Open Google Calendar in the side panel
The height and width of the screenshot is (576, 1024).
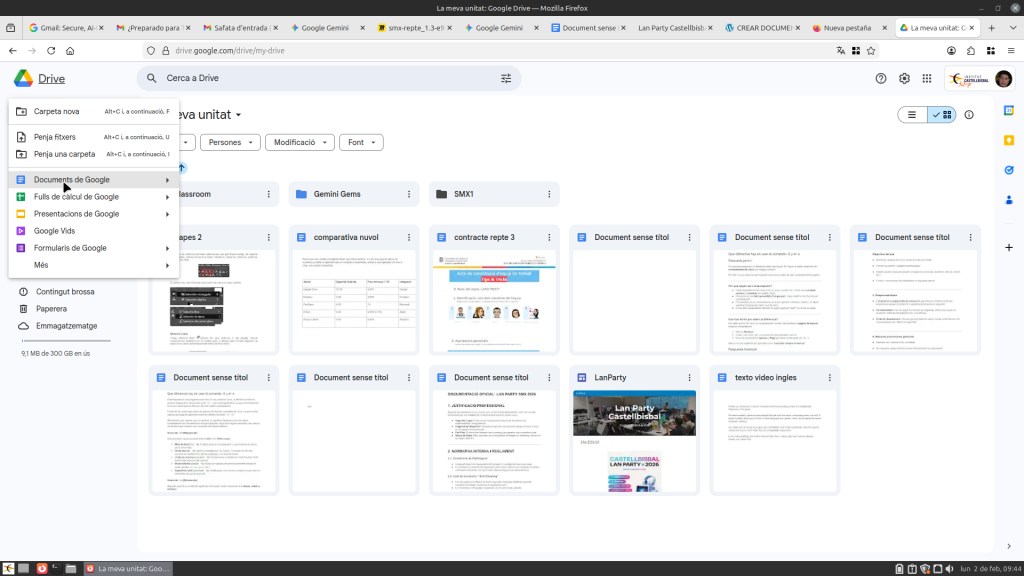tap(1007, 112)
